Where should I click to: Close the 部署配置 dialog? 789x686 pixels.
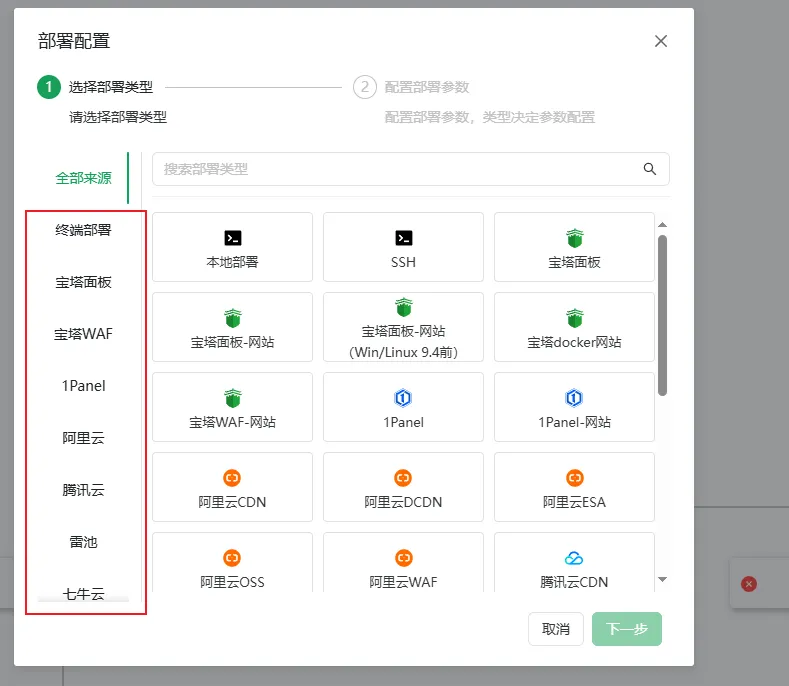tap(661, 41)
